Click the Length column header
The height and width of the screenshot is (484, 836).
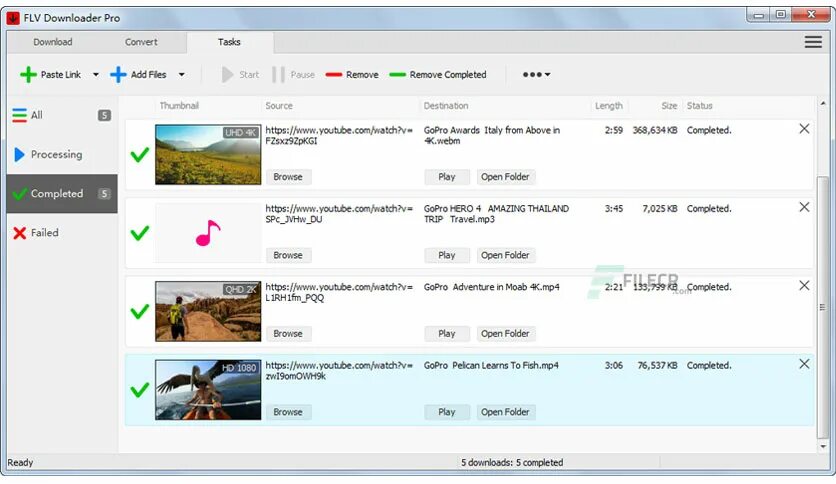[609, 106]
